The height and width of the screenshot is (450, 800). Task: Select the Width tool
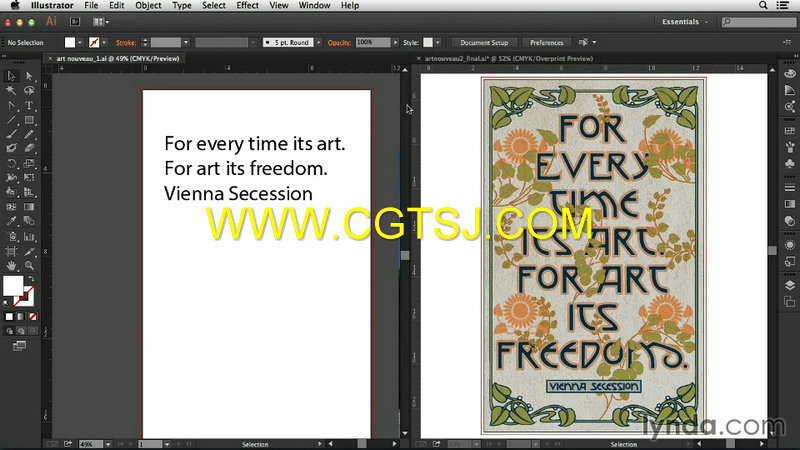[11, 178]
